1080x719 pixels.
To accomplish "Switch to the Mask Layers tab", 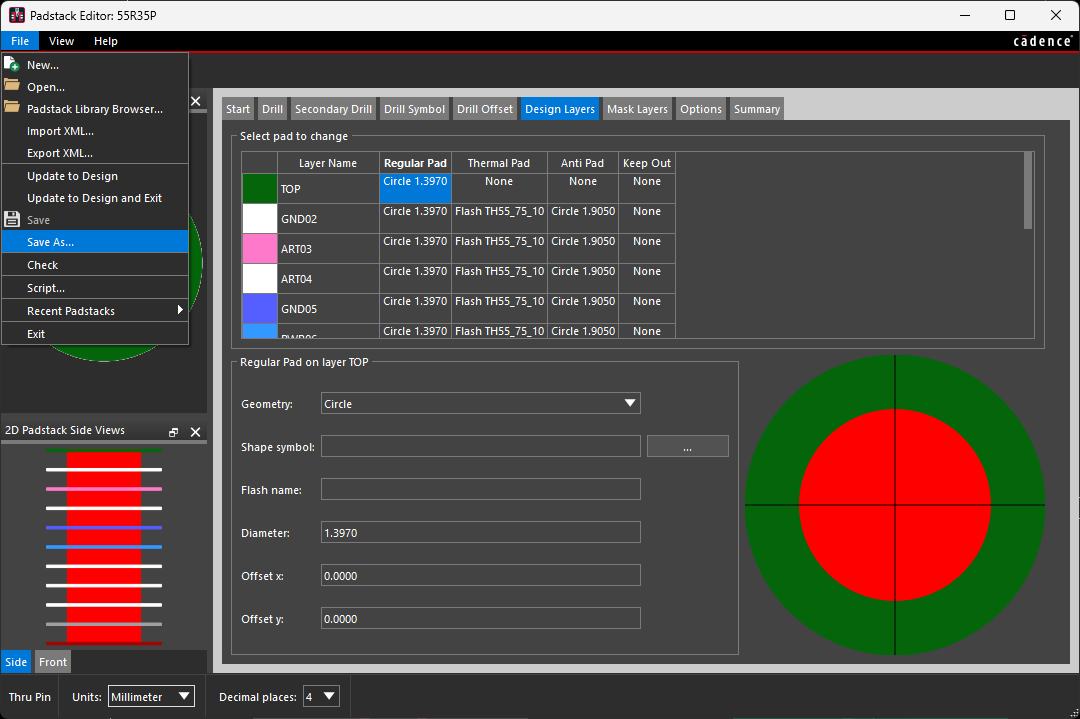I will (x=637, y=109).
